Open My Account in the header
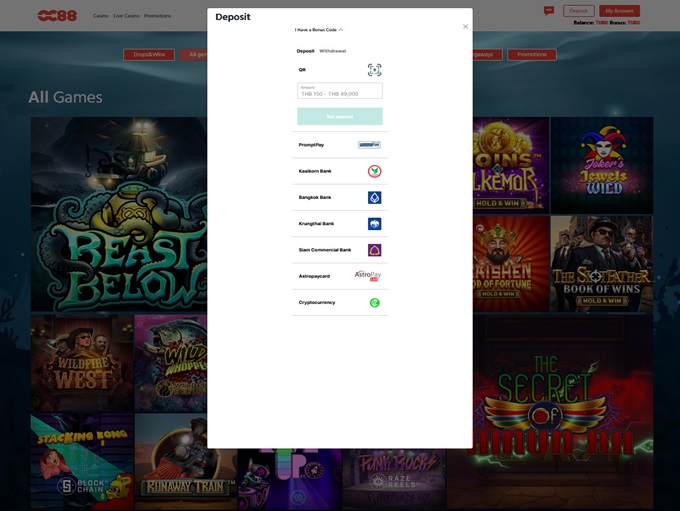 point(620,11)
